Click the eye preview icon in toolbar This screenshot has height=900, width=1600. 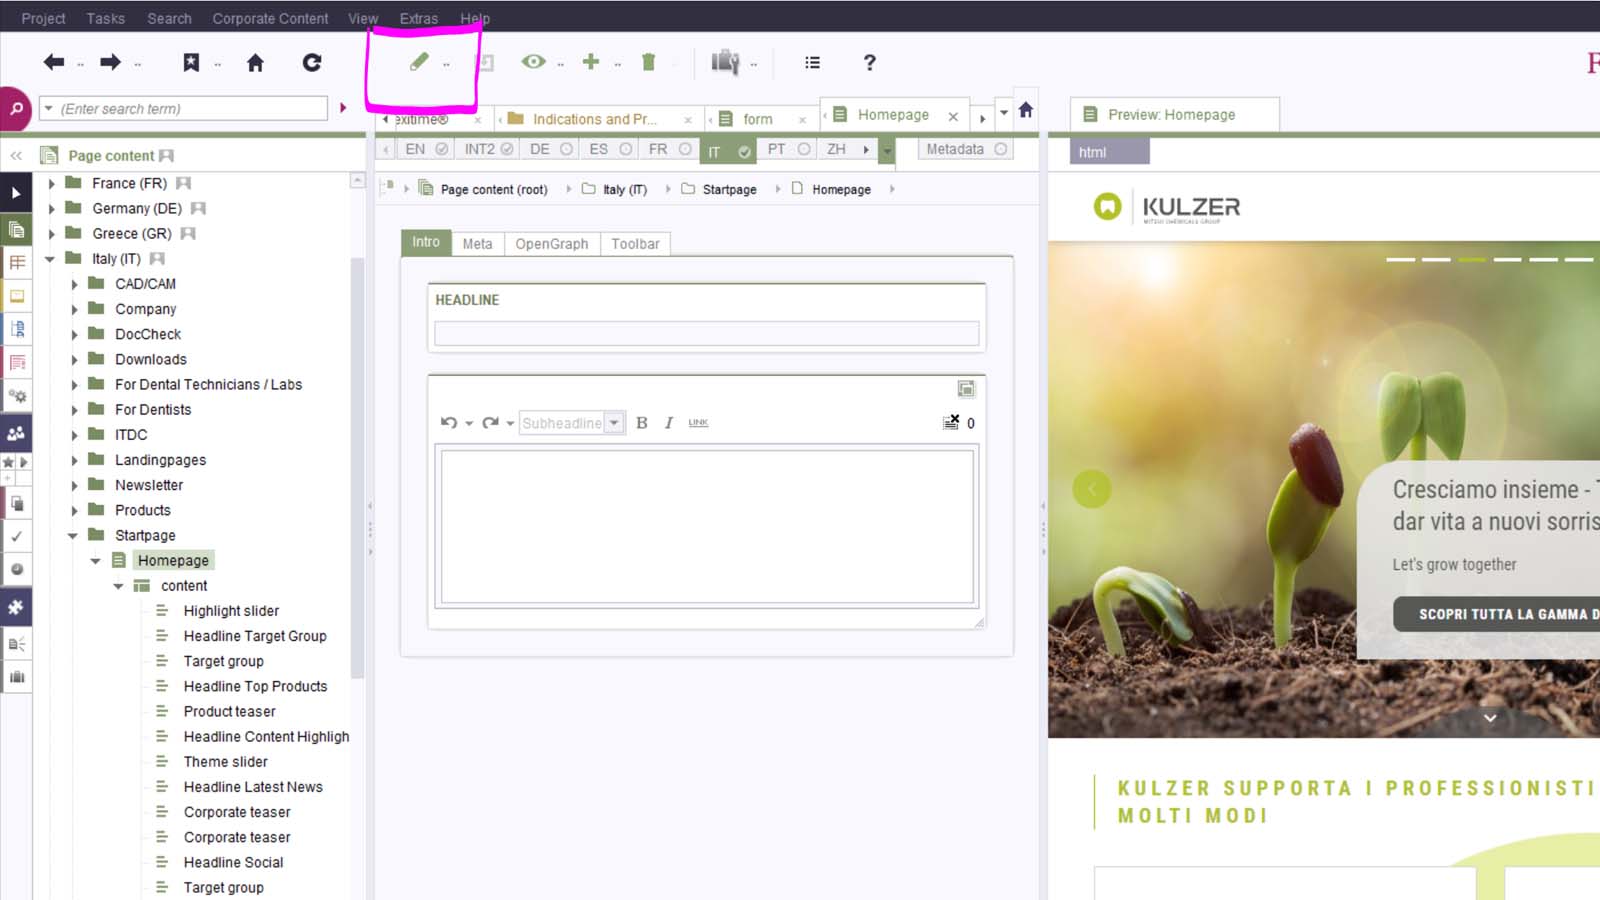pos(533,62)
